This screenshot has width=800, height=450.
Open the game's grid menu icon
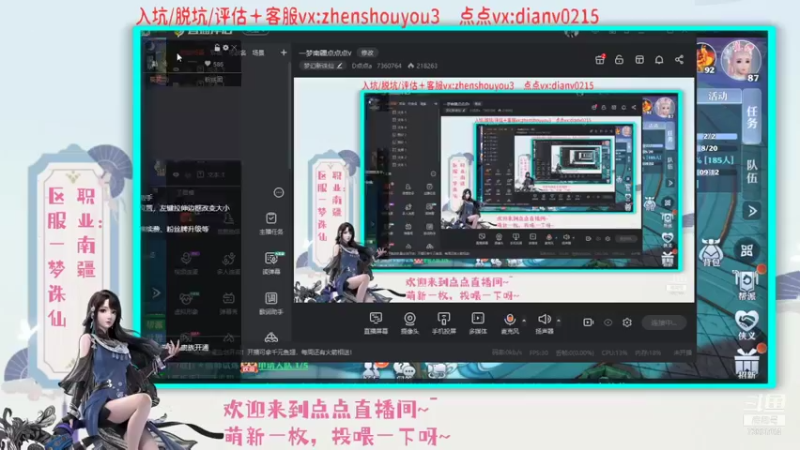point(746,250)
